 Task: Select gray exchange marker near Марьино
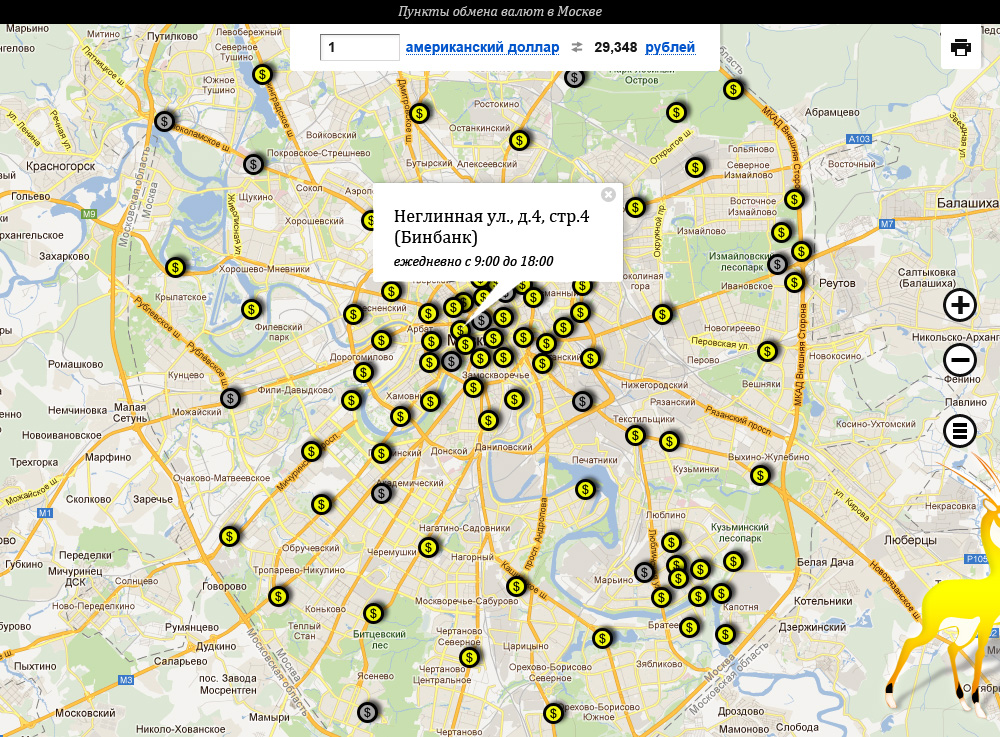point(645,572)
